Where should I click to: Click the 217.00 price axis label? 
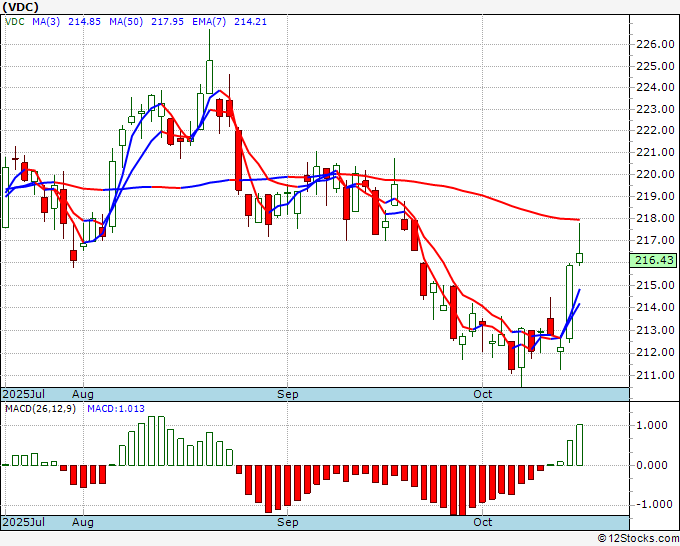point(655,240)
